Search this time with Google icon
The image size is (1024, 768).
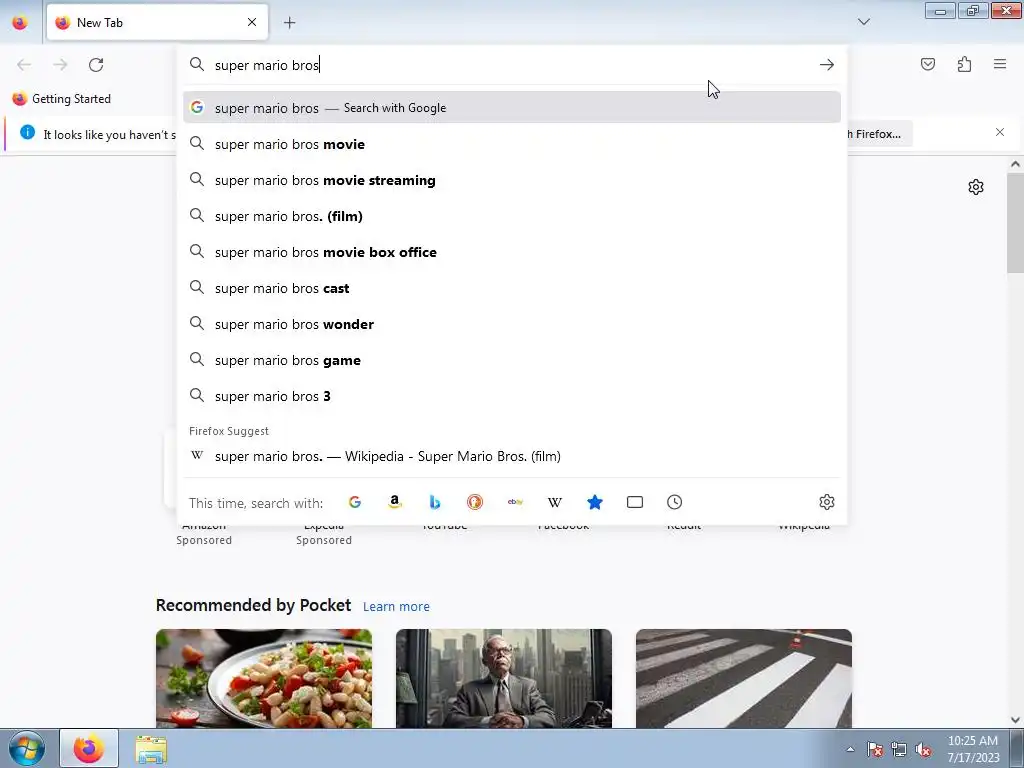(x=355, y=502)
